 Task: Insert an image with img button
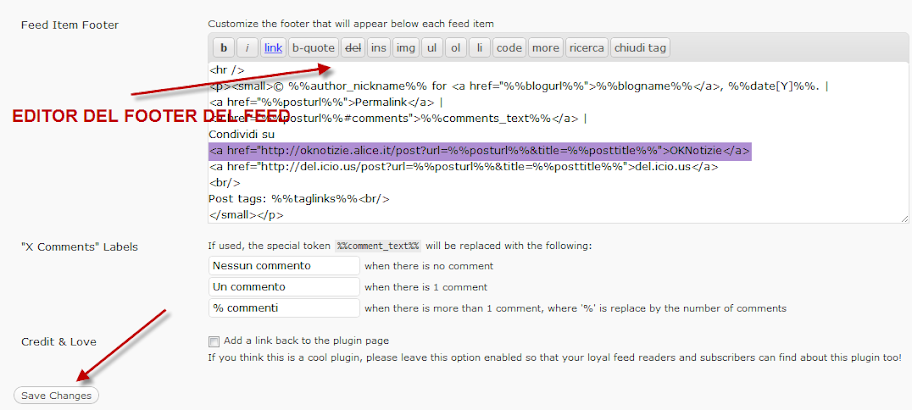pos(405,48)
